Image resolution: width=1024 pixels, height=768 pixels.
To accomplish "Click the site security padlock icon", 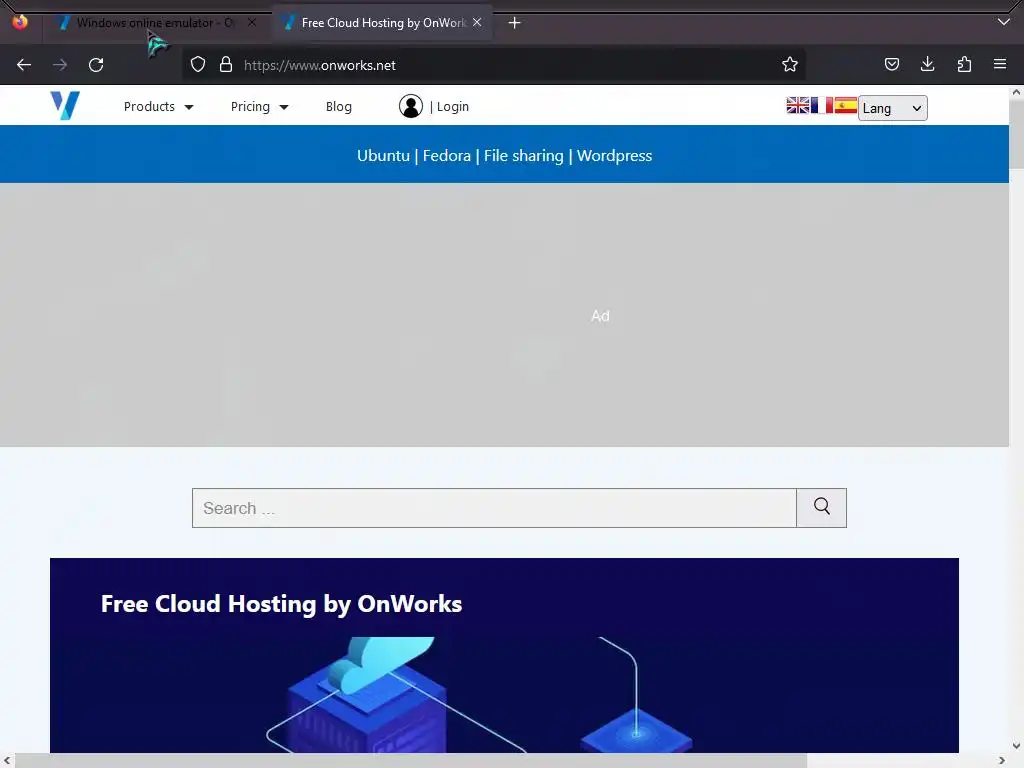I will 226,64.
